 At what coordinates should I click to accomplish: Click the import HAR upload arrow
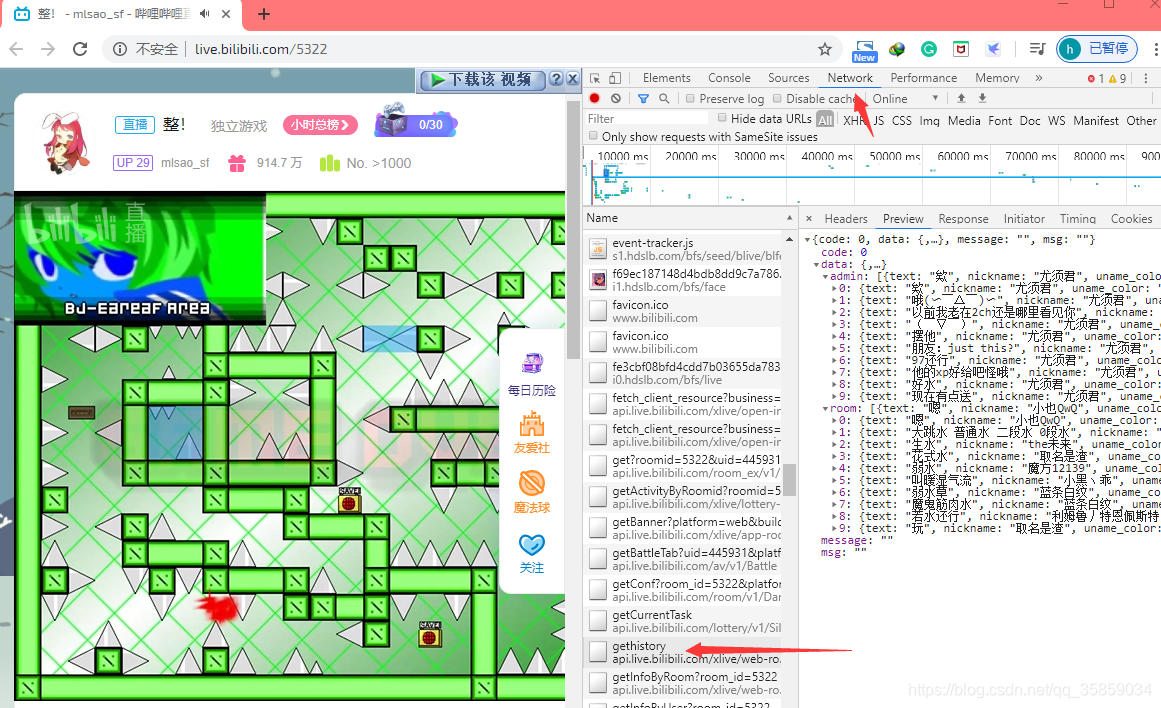point(961,98)
